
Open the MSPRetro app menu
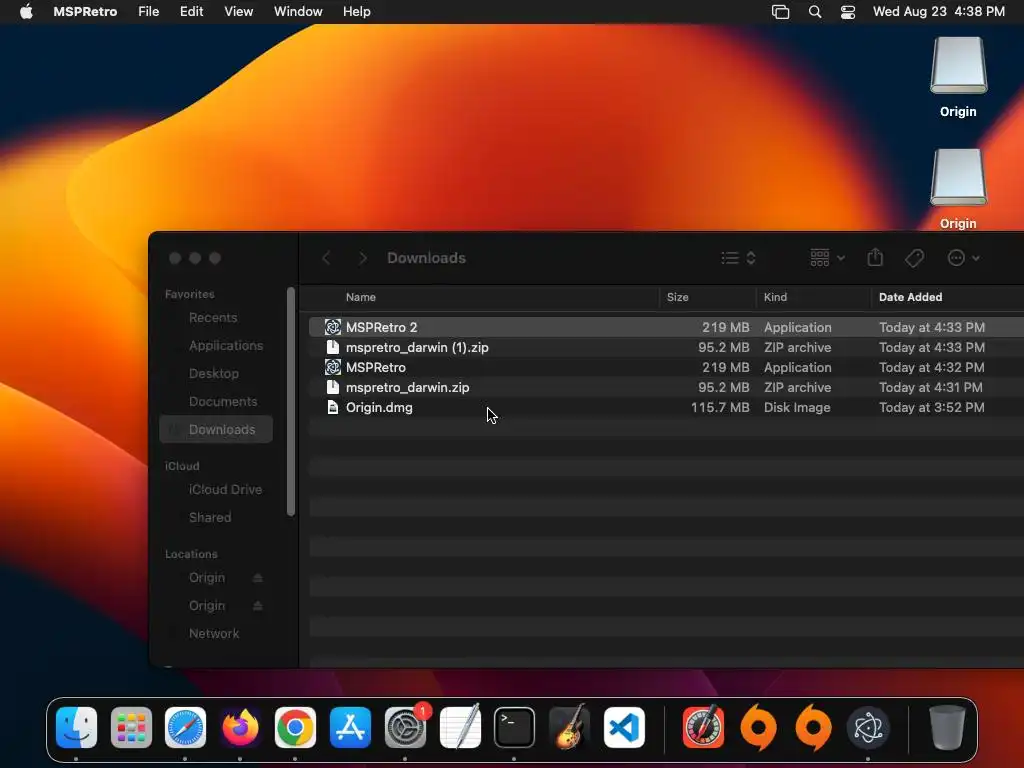(85, 11)
